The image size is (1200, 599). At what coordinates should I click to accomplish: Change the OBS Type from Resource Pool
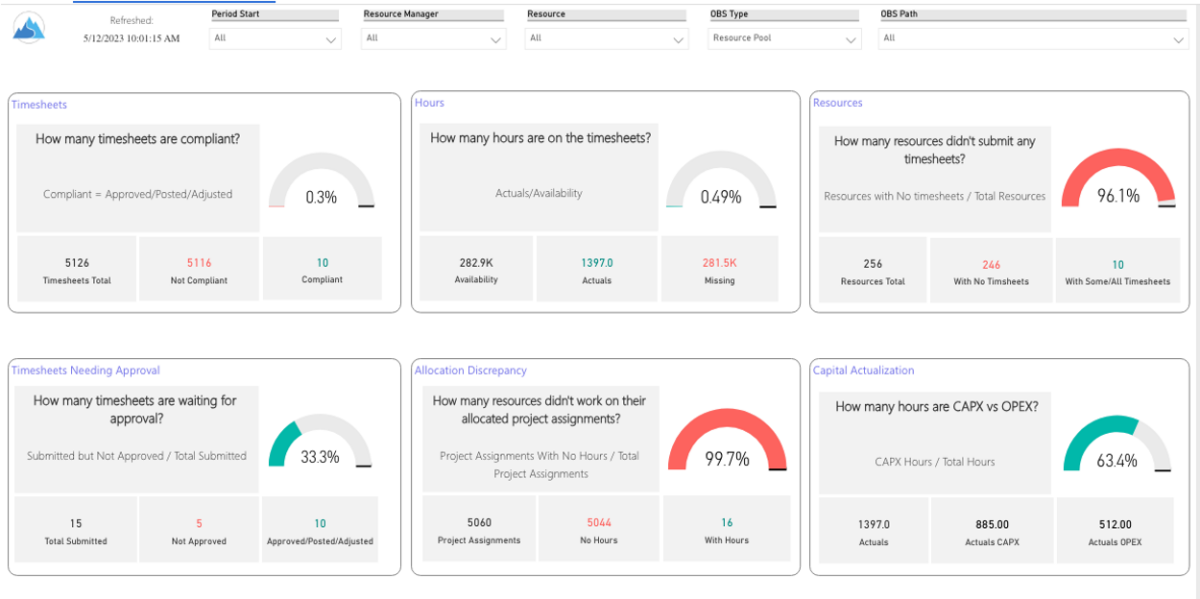(783, 38)
